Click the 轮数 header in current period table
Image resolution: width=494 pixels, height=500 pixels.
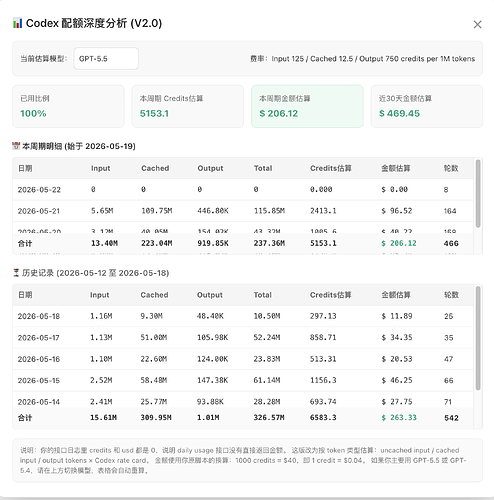(x=451, y=168)
